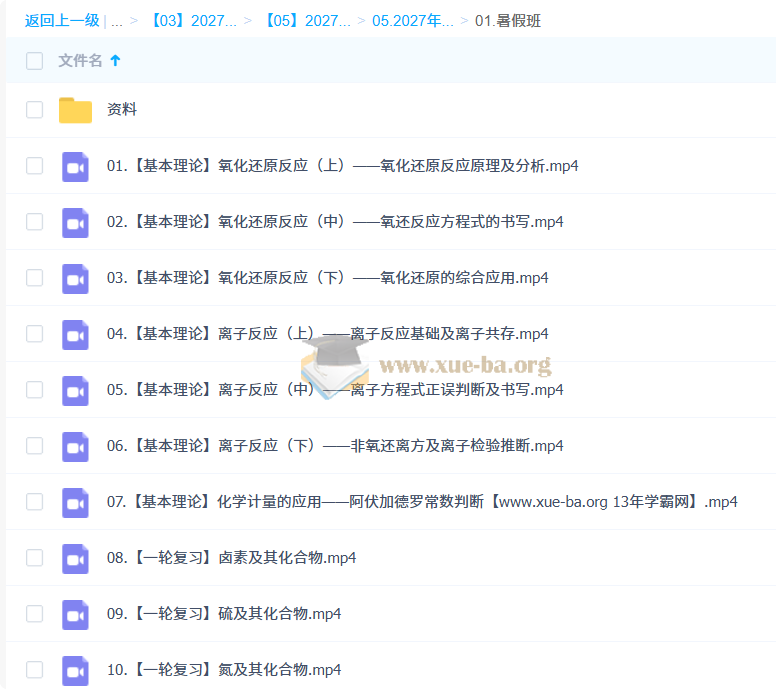Select checkbox for 09 硫及其化合物.mp4
Screen dimensions: 776x689
tap(34, 614)
